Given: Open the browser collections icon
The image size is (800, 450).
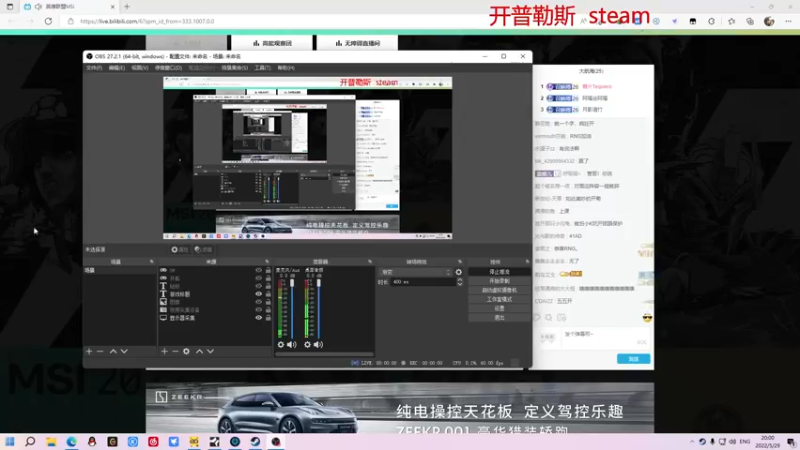Looking at the screenshot, I should tap(750, 21).
